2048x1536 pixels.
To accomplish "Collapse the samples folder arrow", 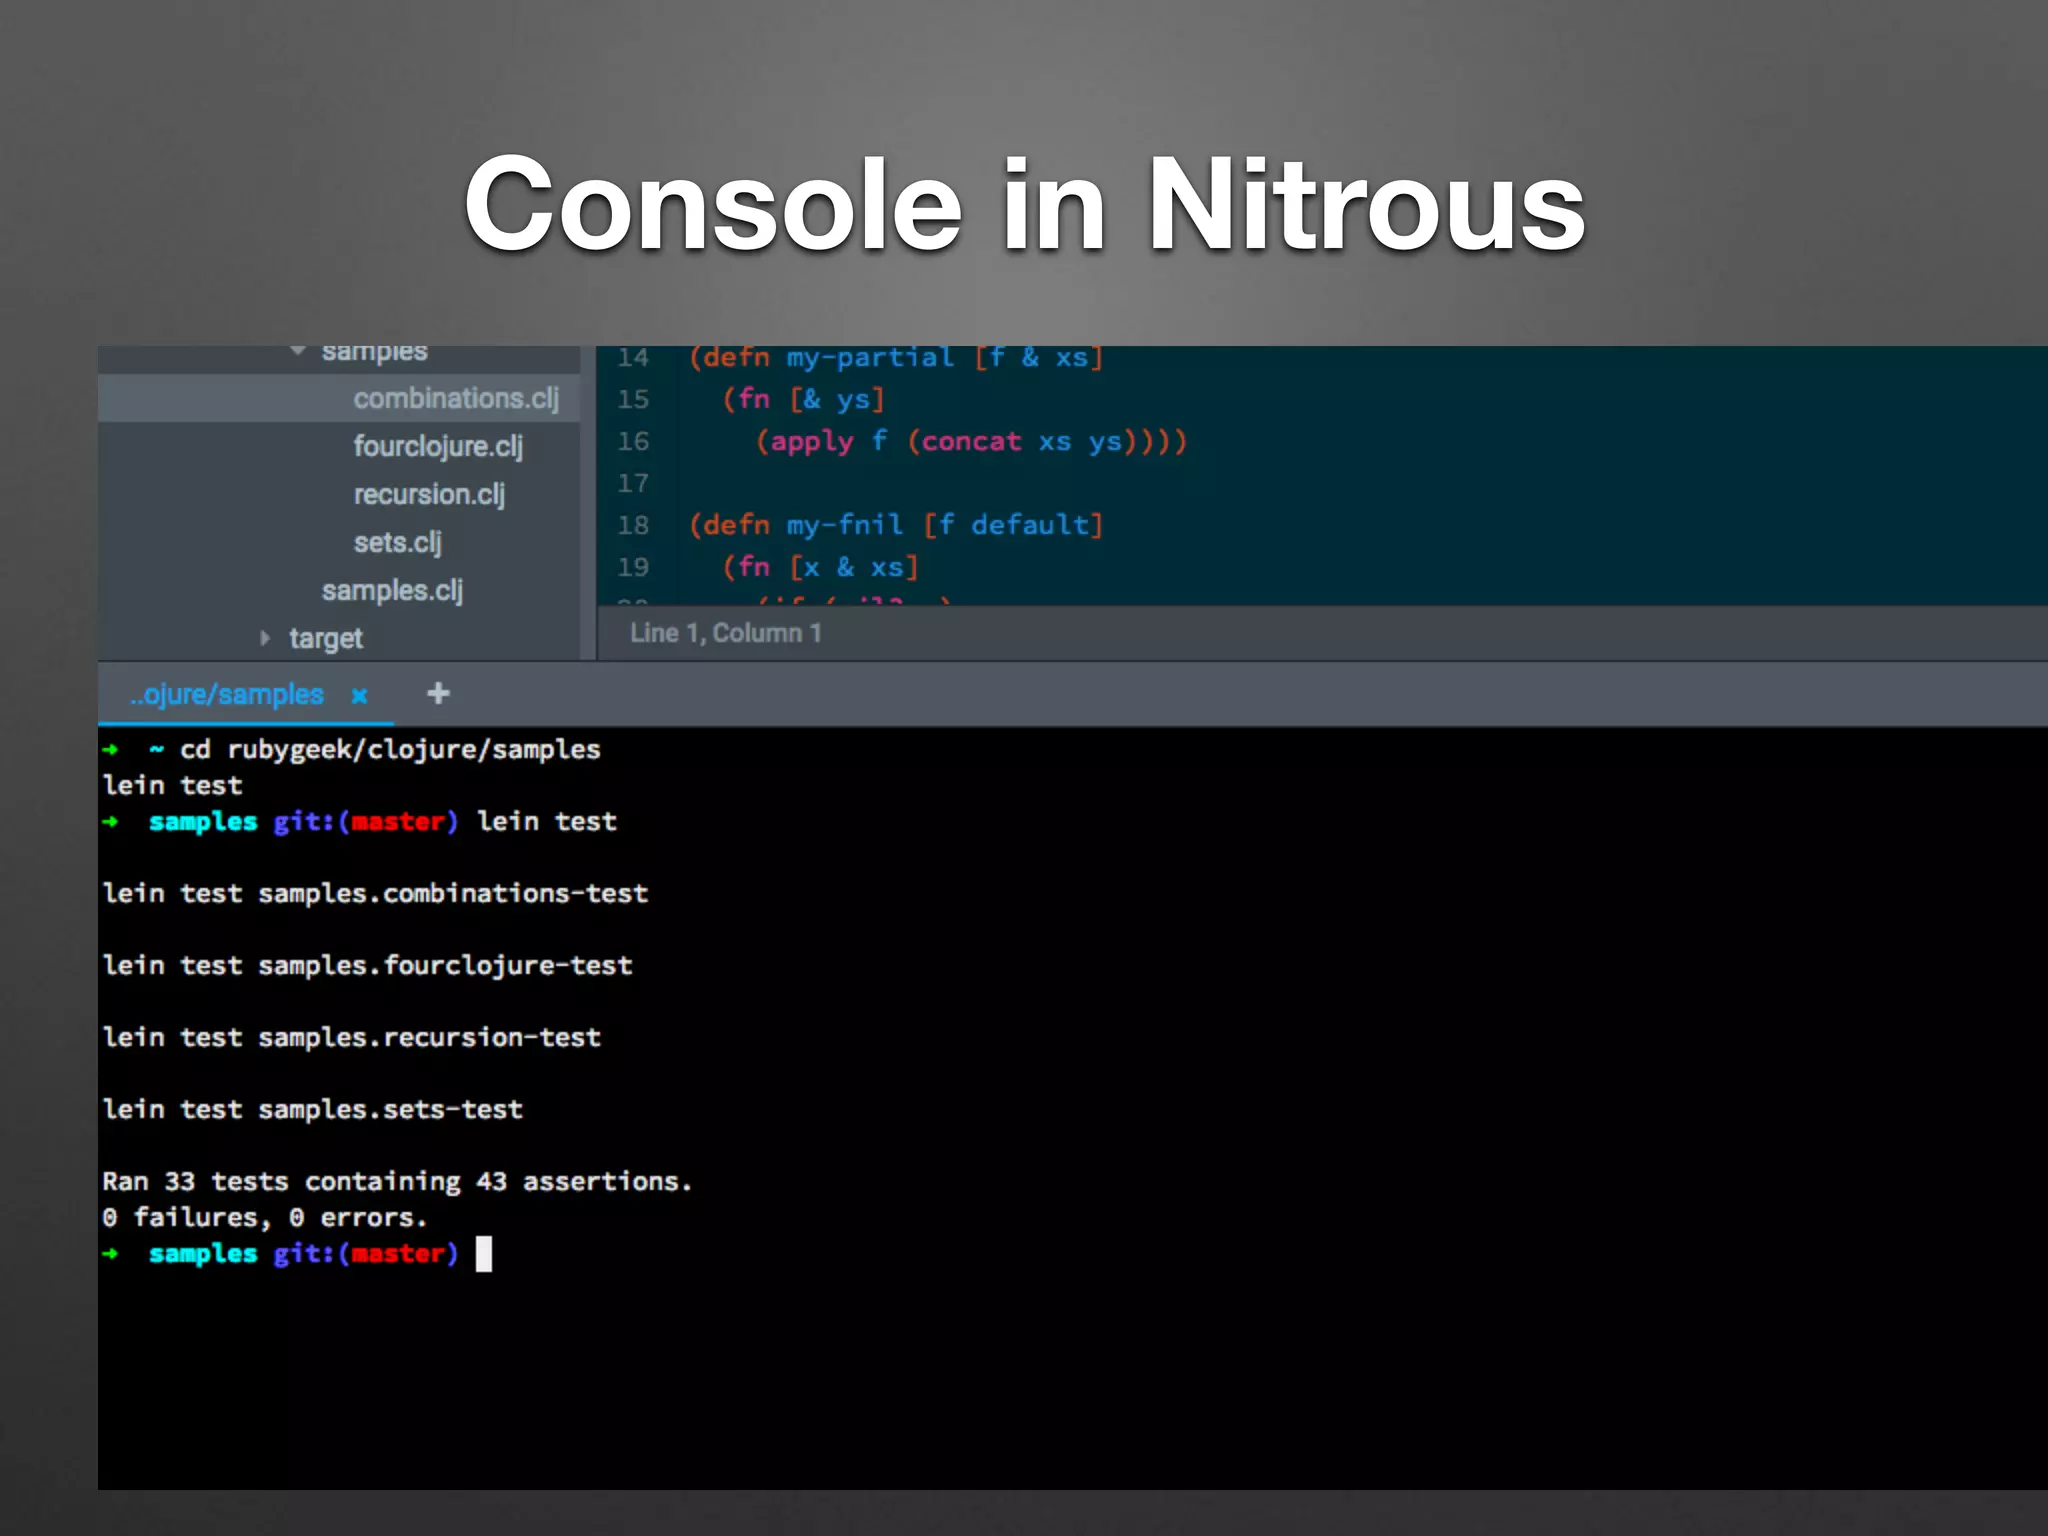I will 297,352.
